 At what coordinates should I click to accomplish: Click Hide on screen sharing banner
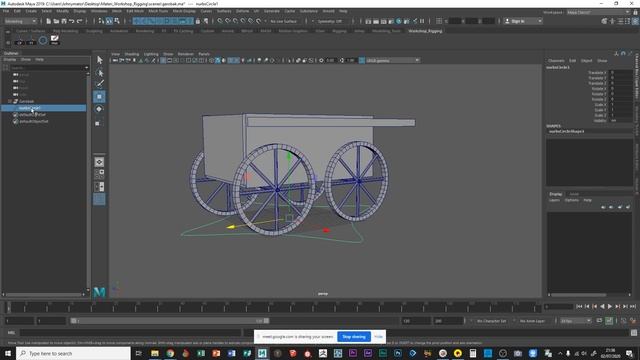(x=378, y=337)
